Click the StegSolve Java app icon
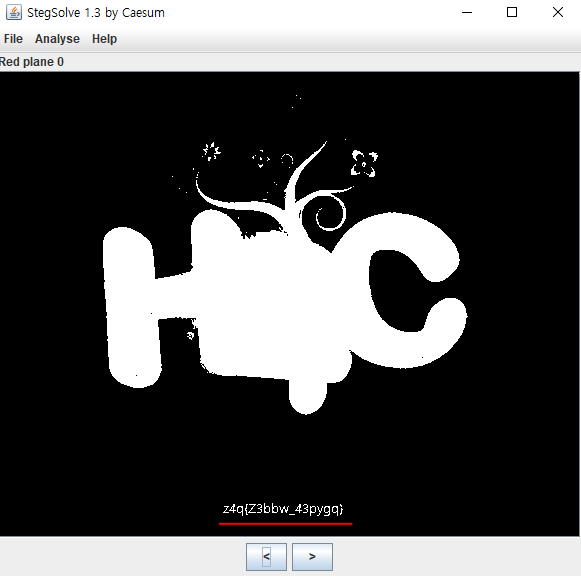 point(14,12)
